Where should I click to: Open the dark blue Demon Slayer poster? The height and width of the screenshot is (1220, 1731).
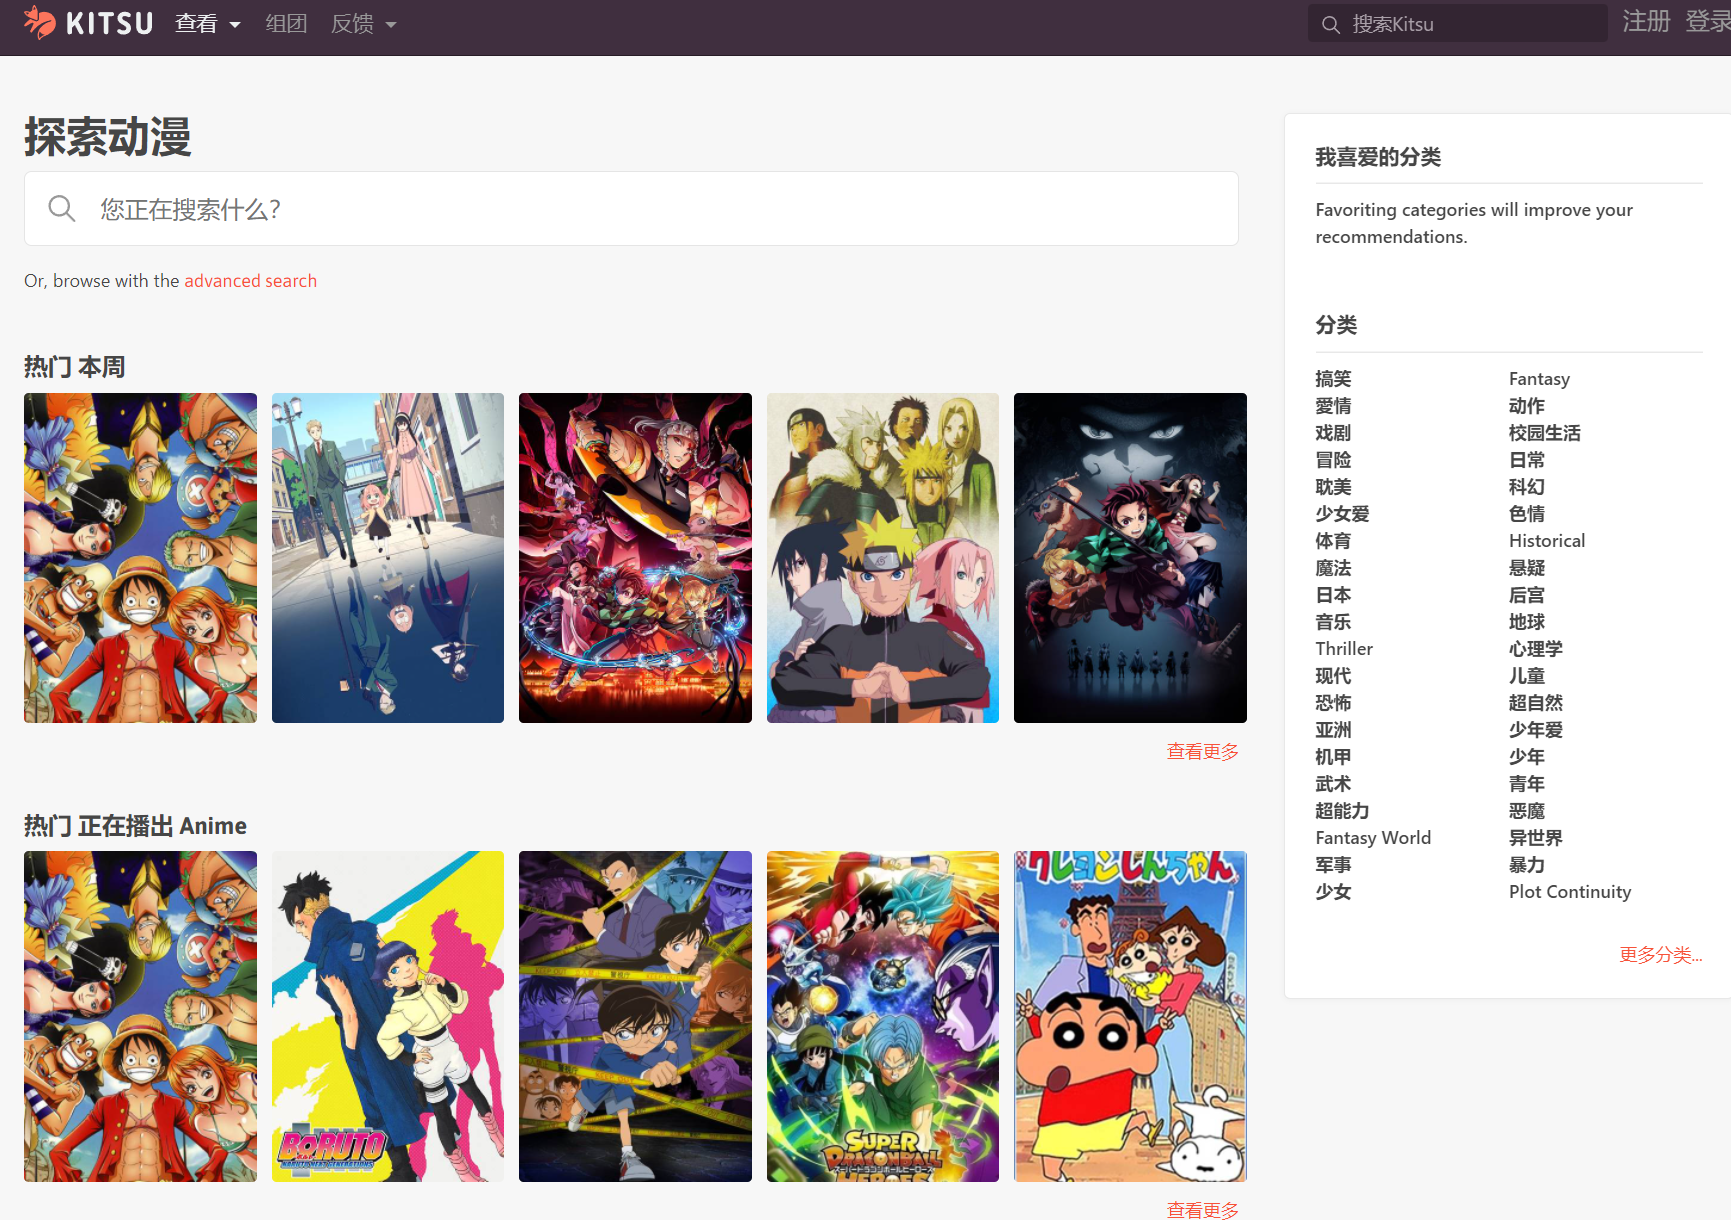(x=1130, y=558)
